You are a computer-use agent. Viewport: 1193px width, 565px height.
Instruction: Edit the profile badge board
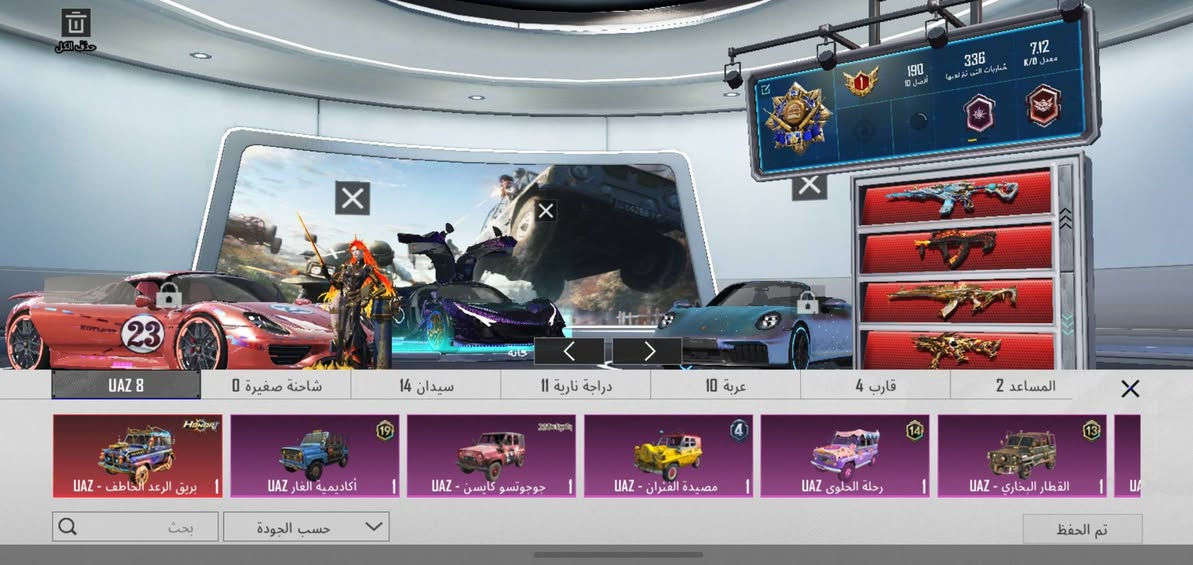click(x=765, y=90)
